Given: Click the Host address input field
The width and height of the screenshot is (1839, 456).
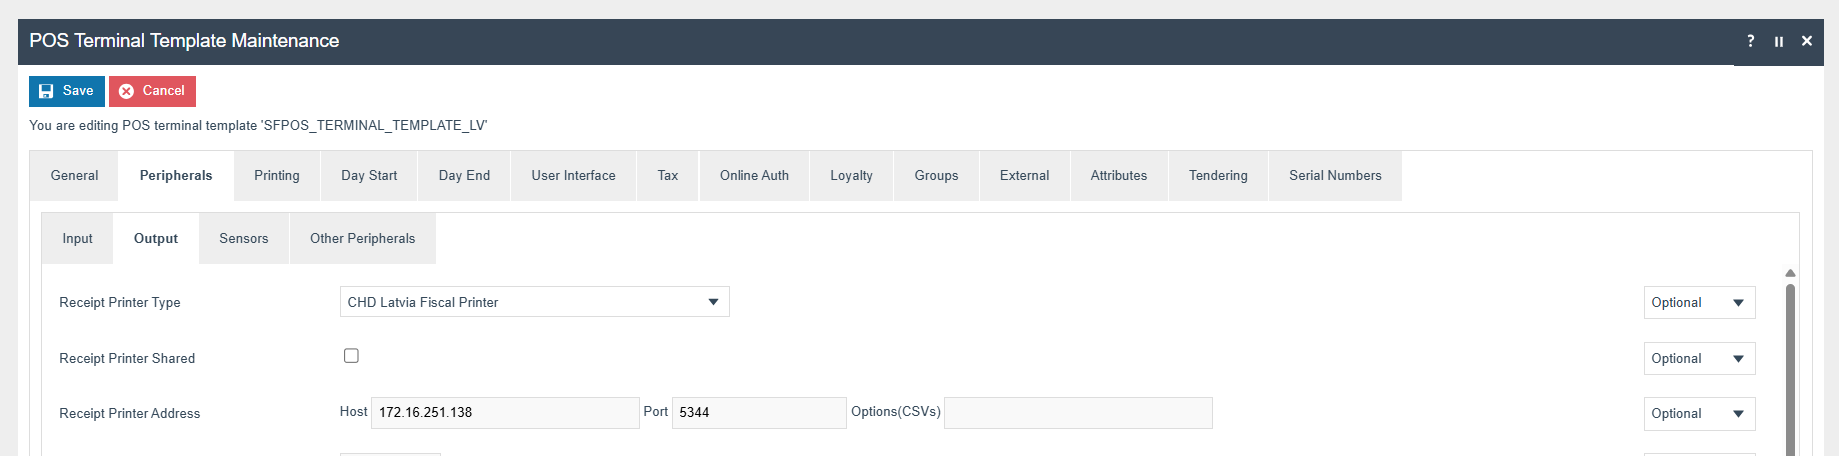Looking at the screenshot, I should click(504, 413).
